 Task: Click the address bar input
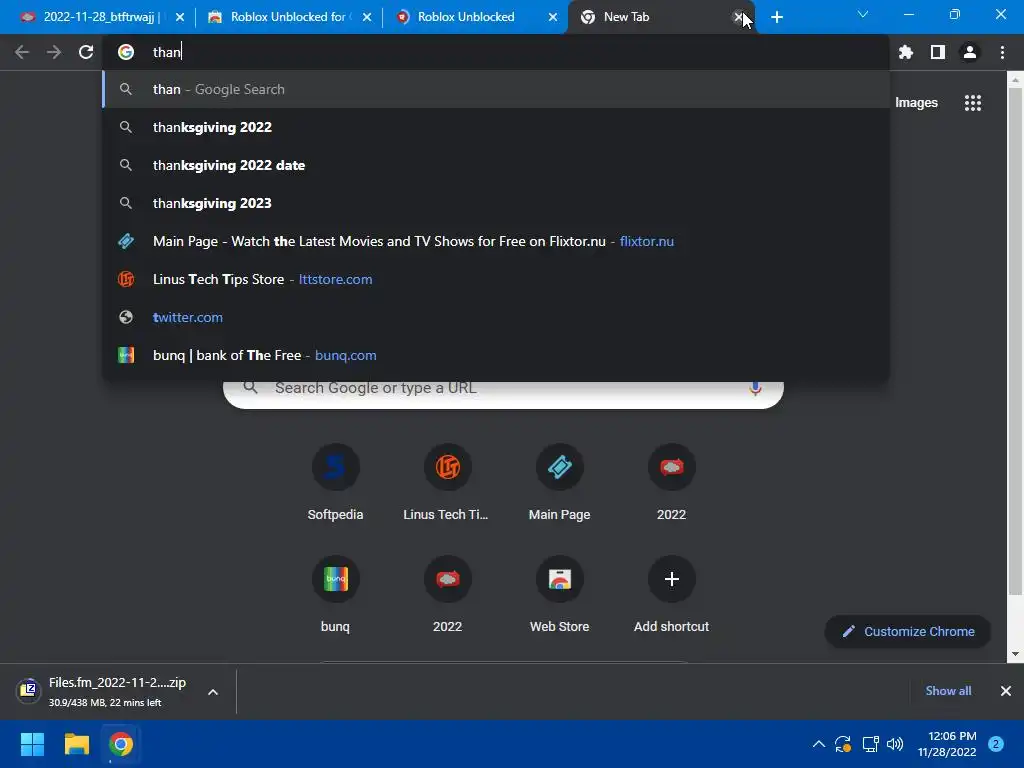496,52
